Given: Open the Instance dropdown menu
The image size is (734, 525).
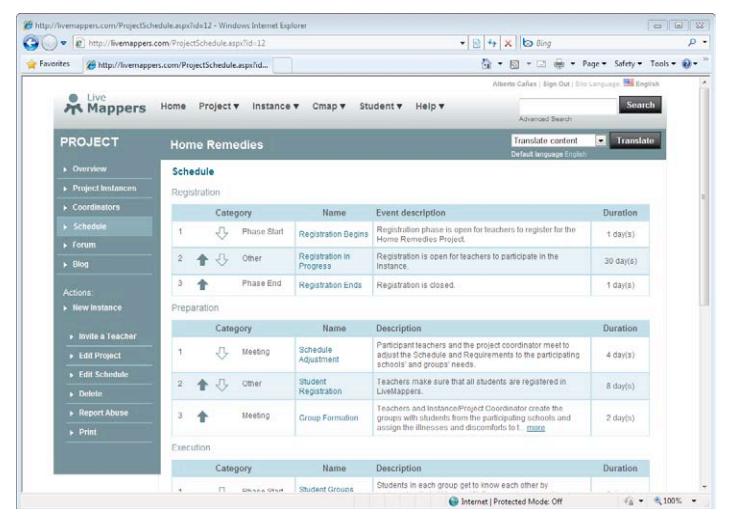Looking at the screenshot, I should point(275,106).
